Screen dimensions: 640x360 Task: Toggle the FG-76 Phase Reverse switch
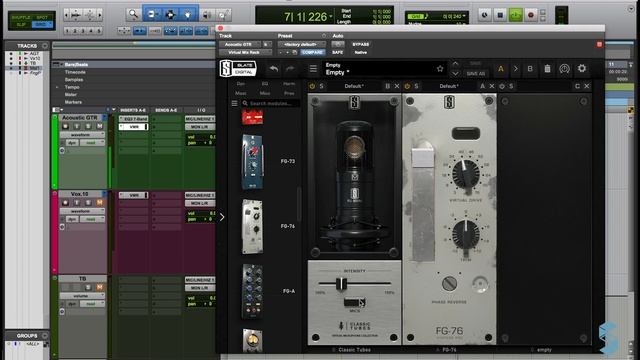pos(449,283)
